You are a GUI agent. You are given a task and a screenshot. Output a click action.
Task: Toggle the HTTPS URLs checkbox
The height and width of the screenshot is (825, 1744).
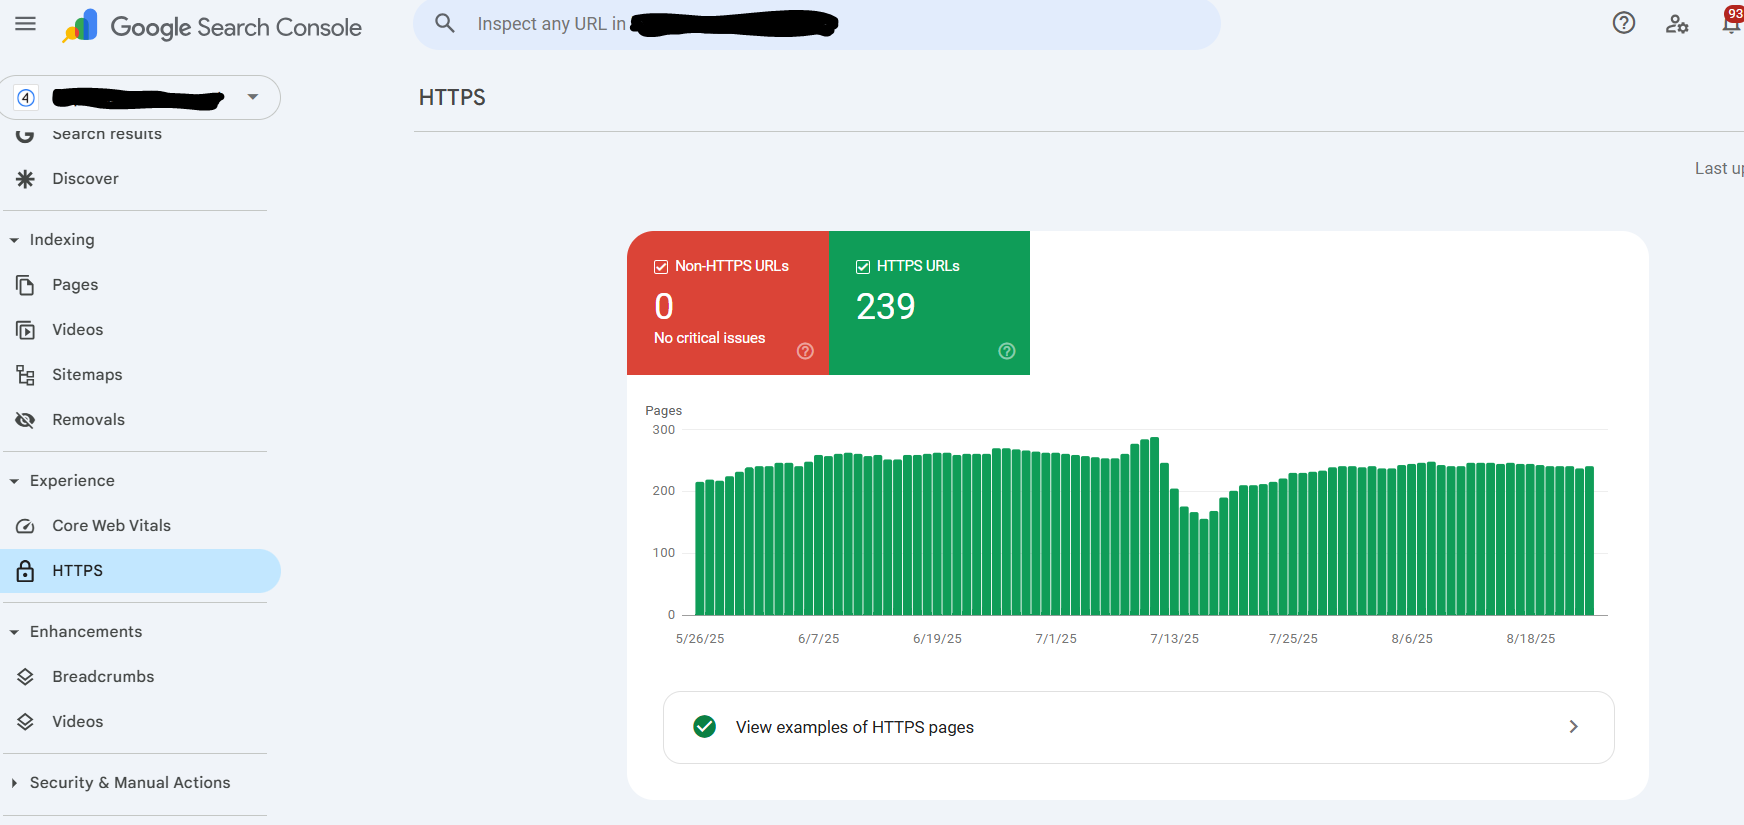(863, 267)
